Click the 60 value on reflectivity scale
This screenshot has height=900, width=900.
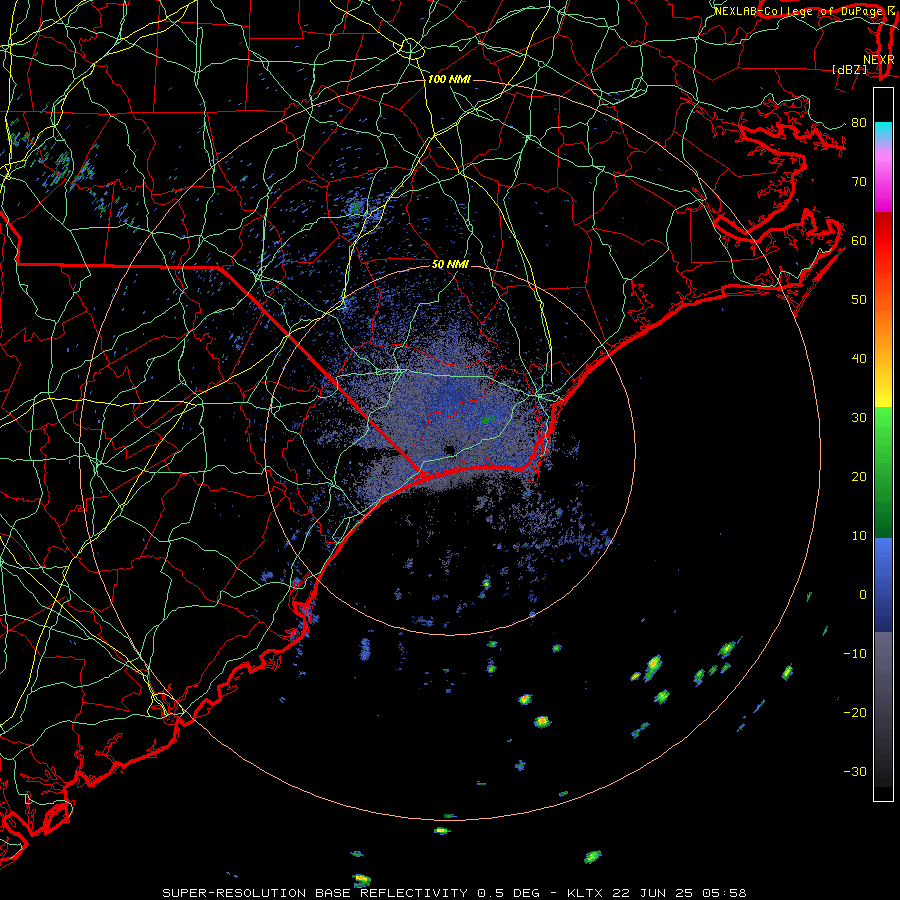click(x=859, y=240)
